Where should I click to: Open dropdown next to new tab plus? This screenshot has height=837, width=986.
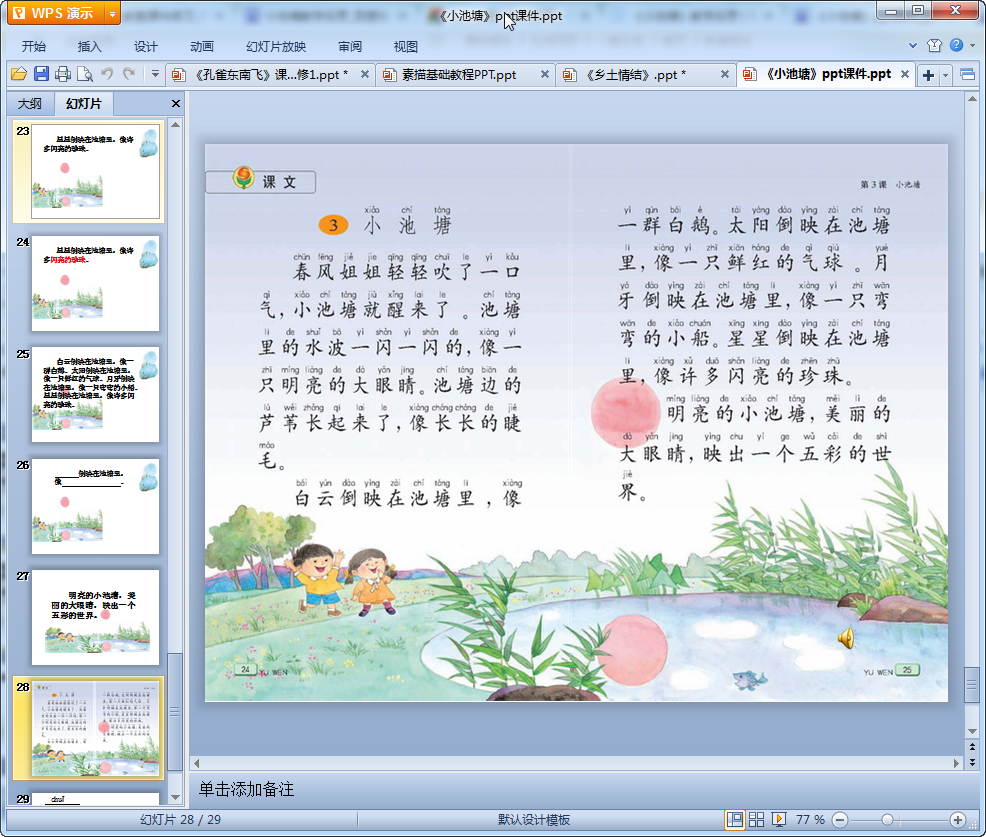pyautogui.click(x=945, y=75)
